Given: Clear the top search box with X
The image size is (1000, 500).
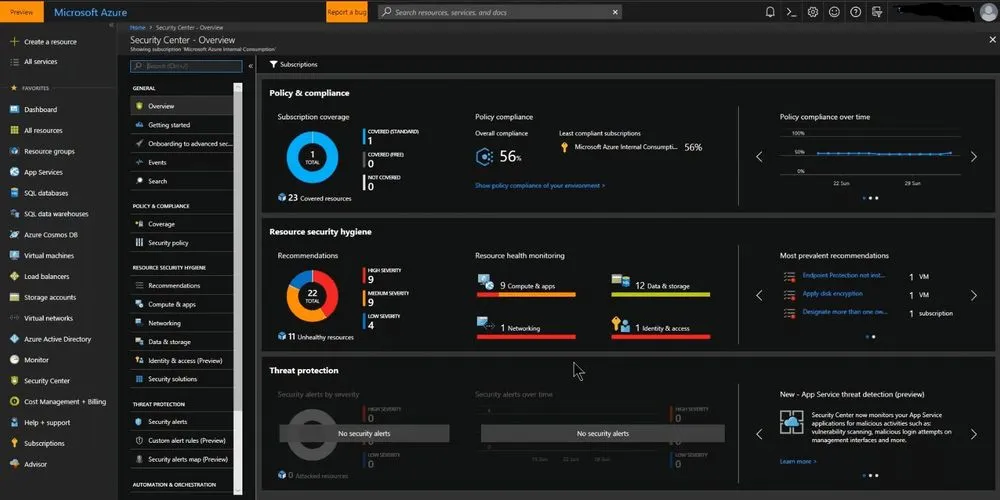Looking at the screenshot, I should 615,12.
